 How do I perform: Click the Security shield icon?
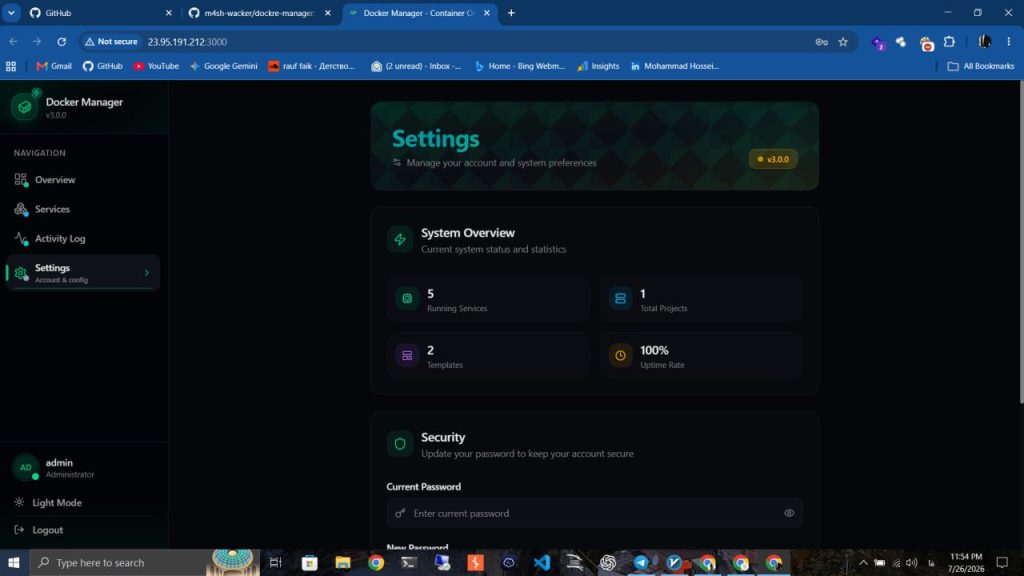[x=400, y=444]
